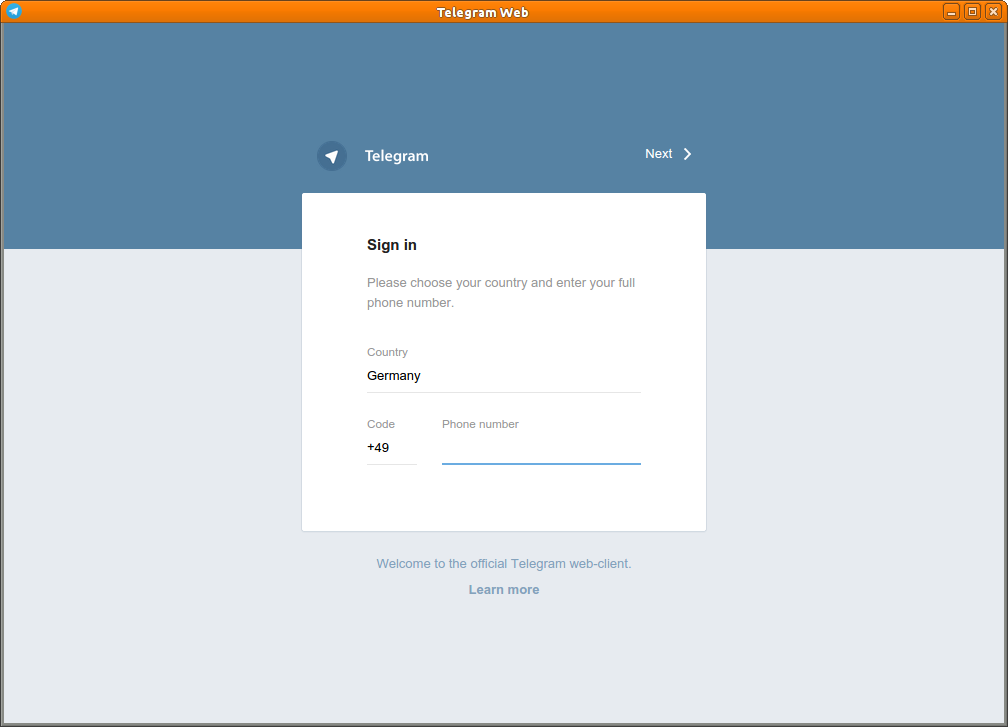Close the Telegram Web window

[x=993, y=12]
